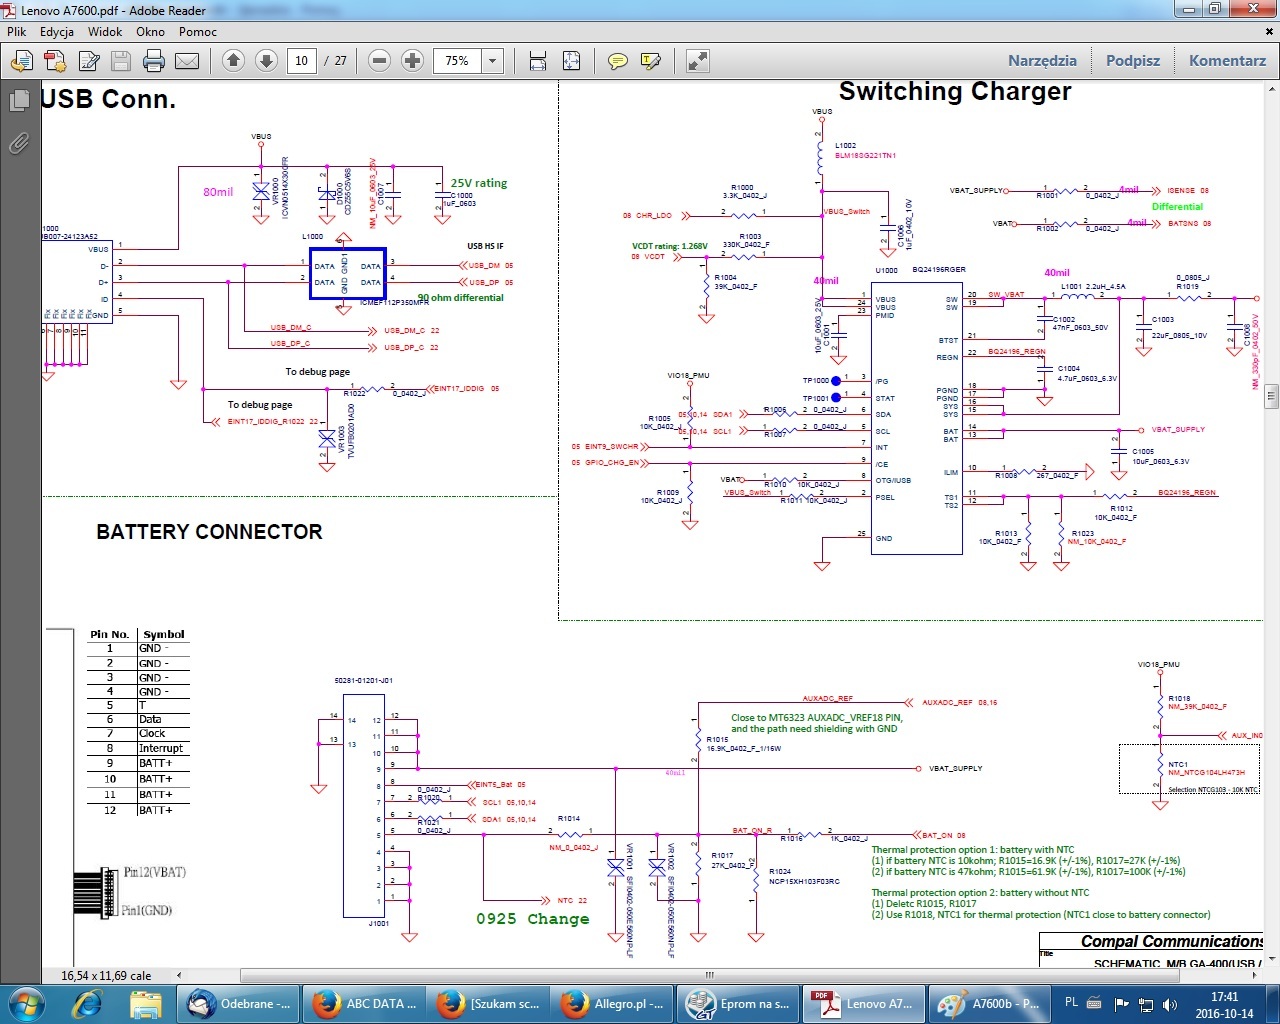Viewport: 1280px width, 1024px height.
Task: Open the Widok menu
Action: pos(105,32)
